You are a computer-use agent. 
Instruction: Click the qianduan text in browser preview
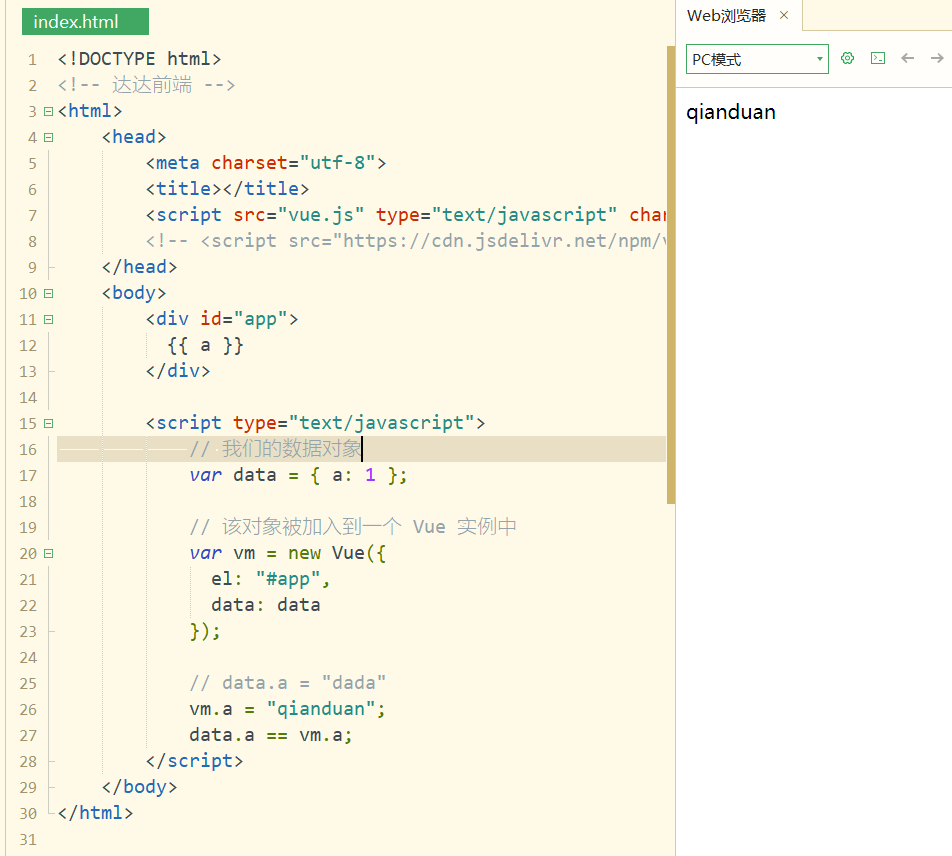731,112
